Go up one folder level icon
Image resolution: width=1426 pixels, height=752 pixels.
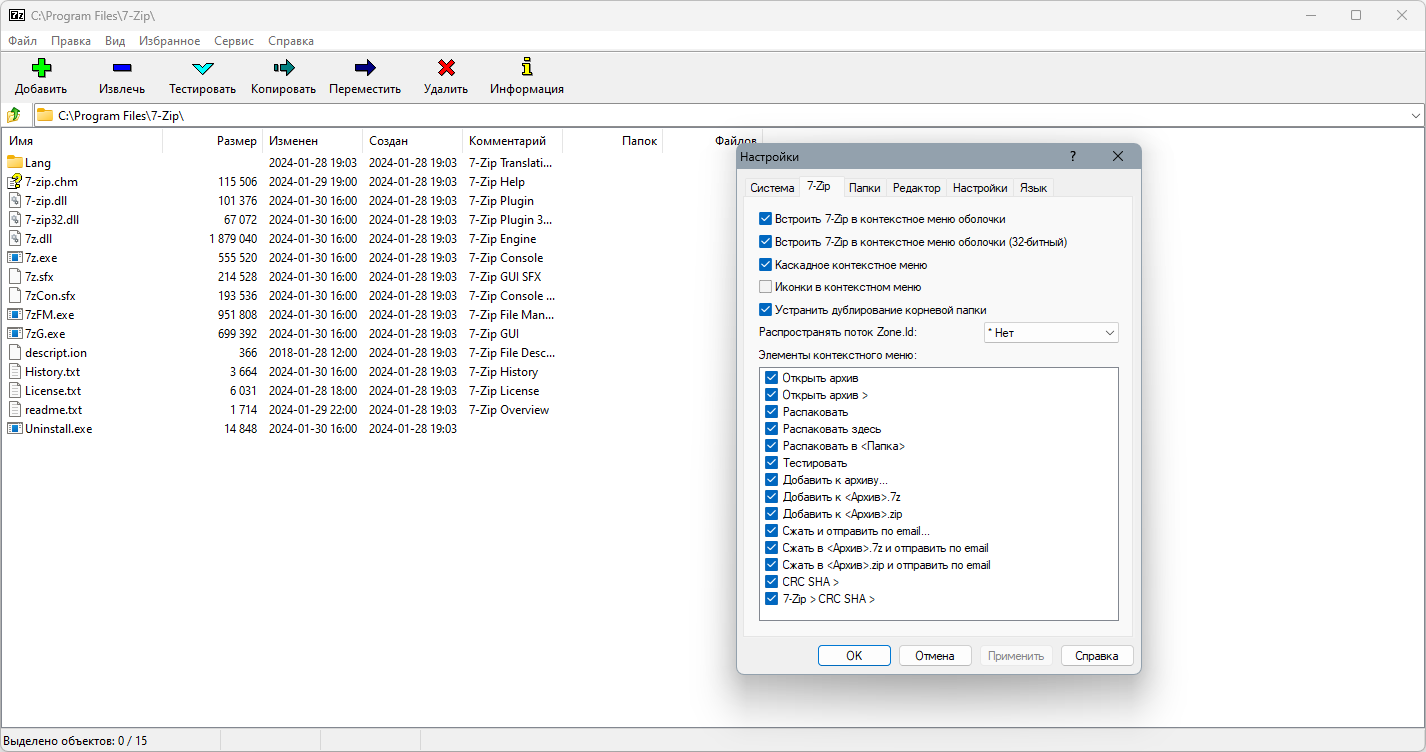[x=14, y=115]
